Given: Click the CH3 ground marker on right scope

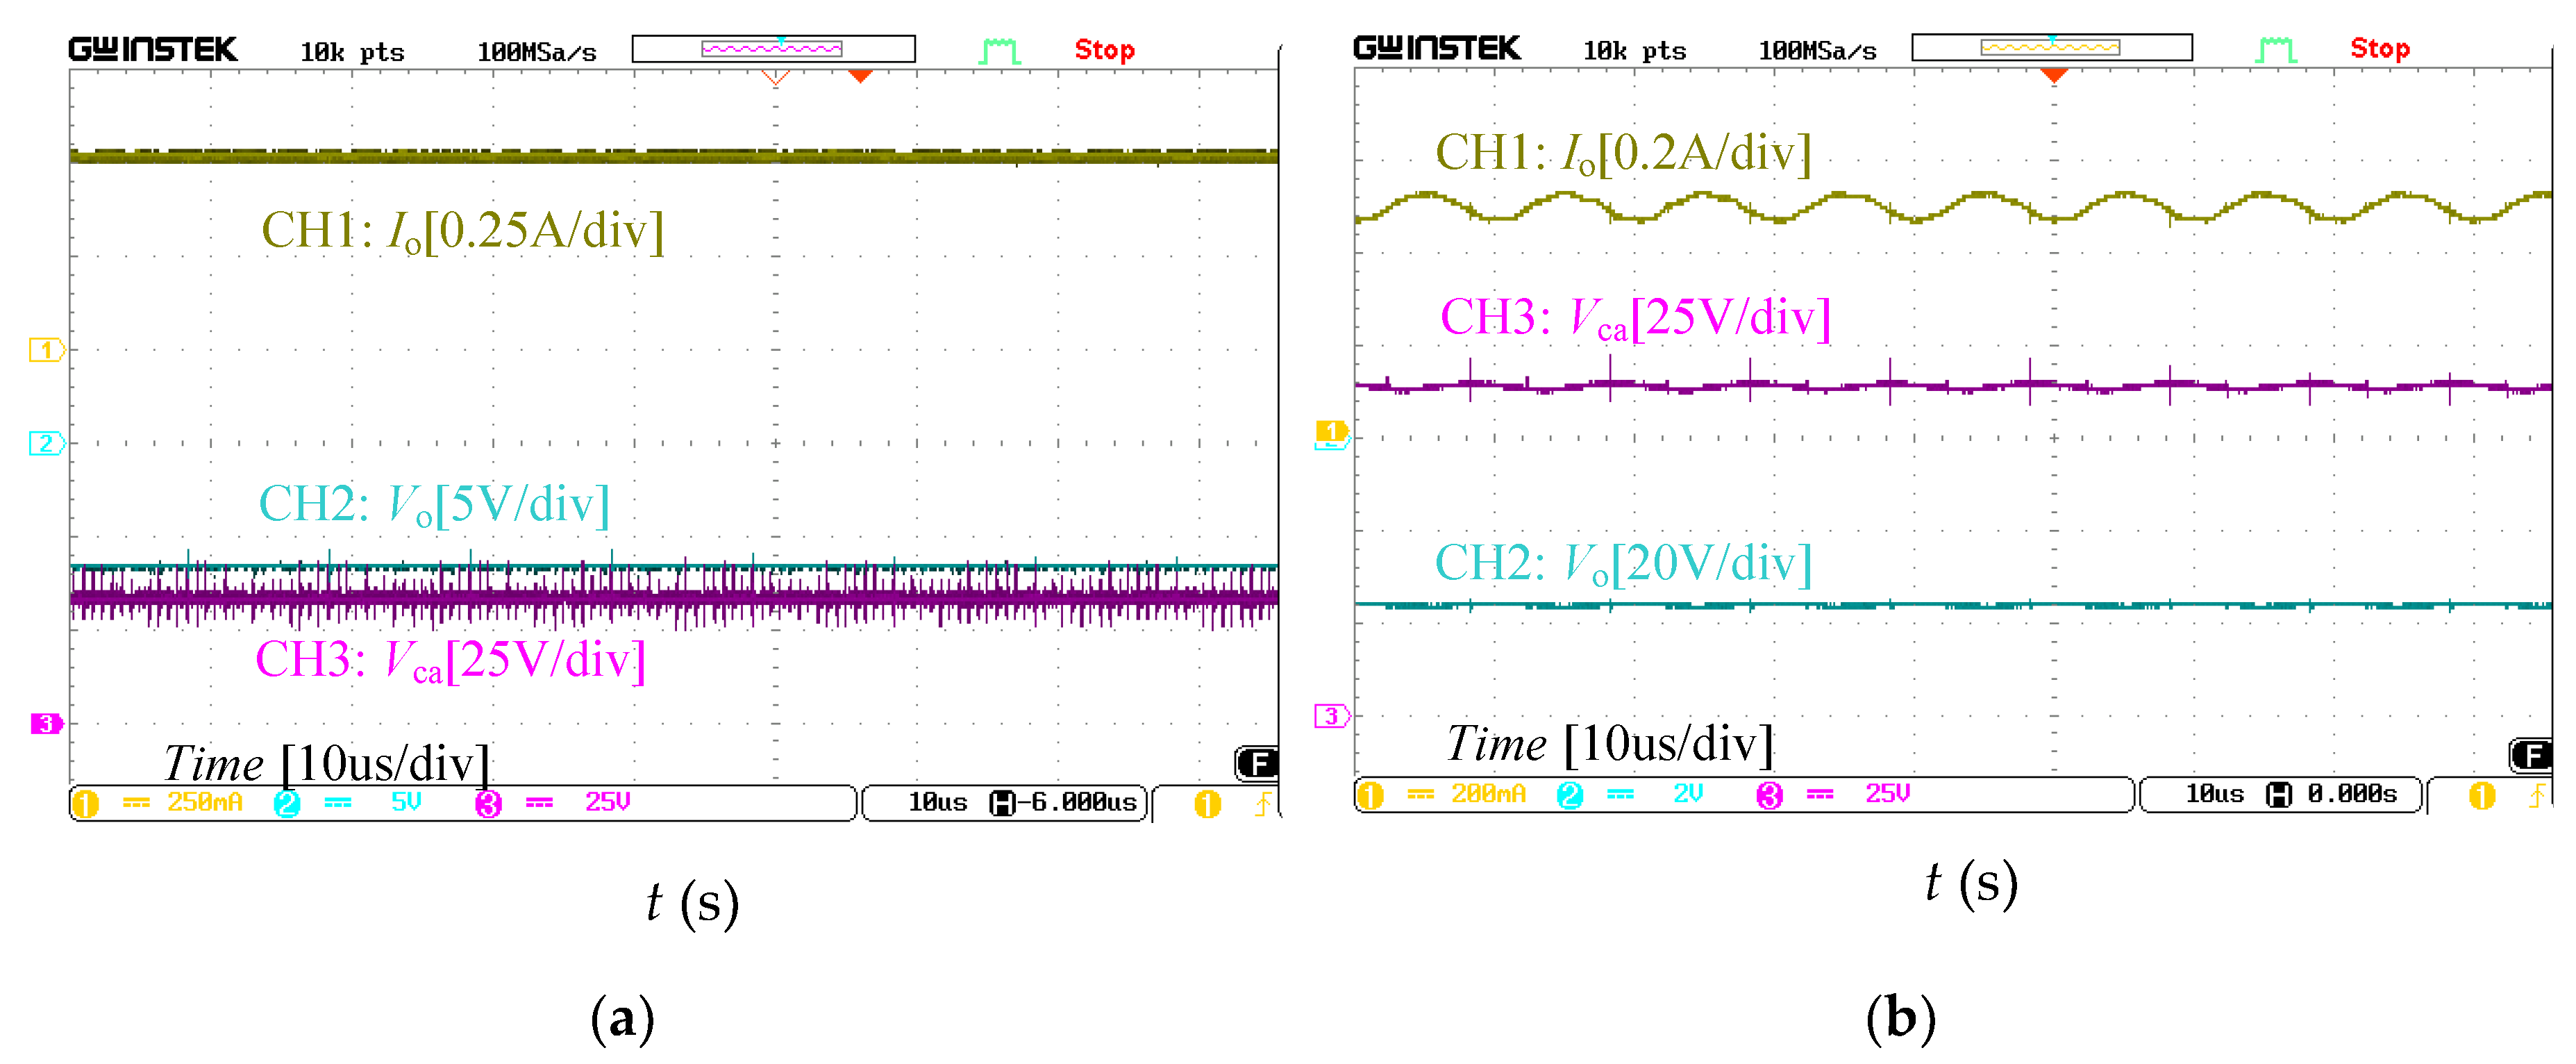Looking at the screenshot, I should tap(1331, 716).
